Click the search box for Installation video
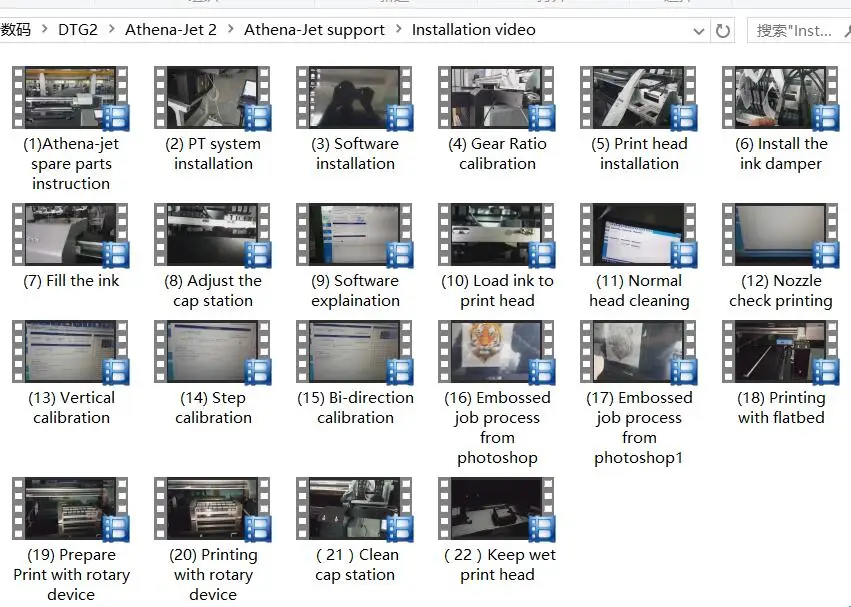851x607 pixels. 798,31
